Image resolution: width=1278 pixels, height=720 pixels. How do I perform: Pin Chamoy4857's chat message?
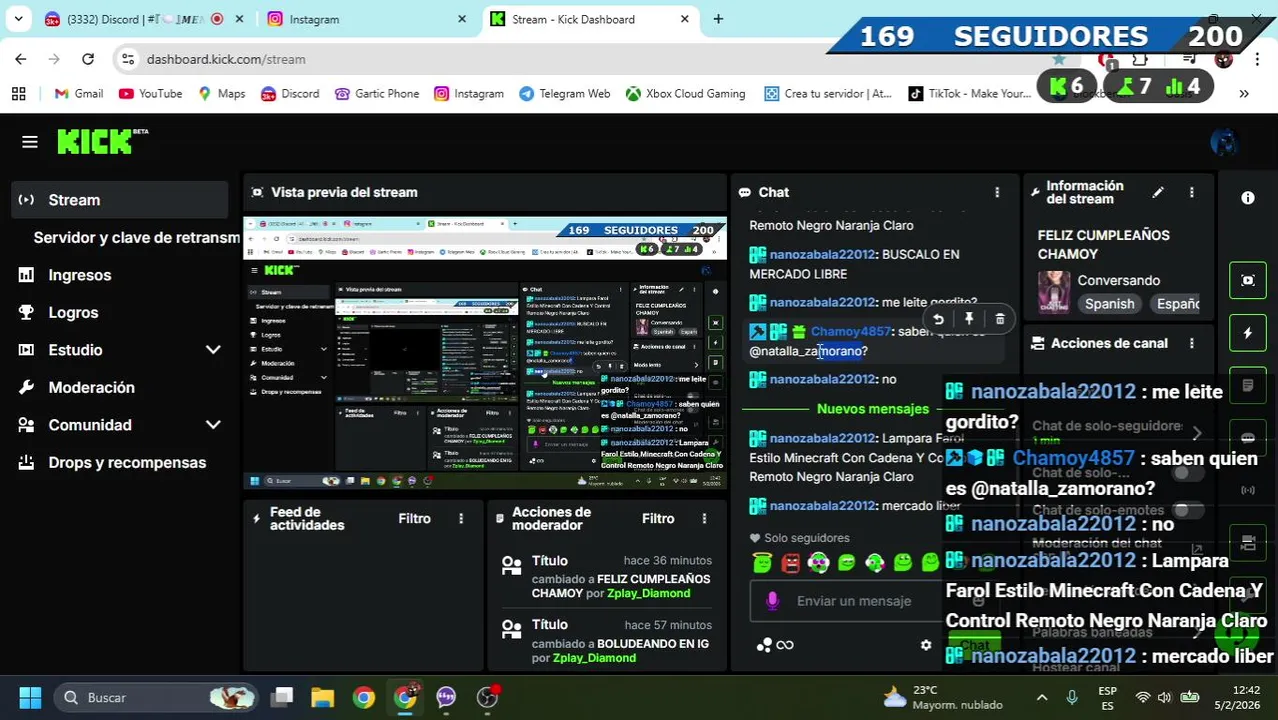tap(969, 319)
